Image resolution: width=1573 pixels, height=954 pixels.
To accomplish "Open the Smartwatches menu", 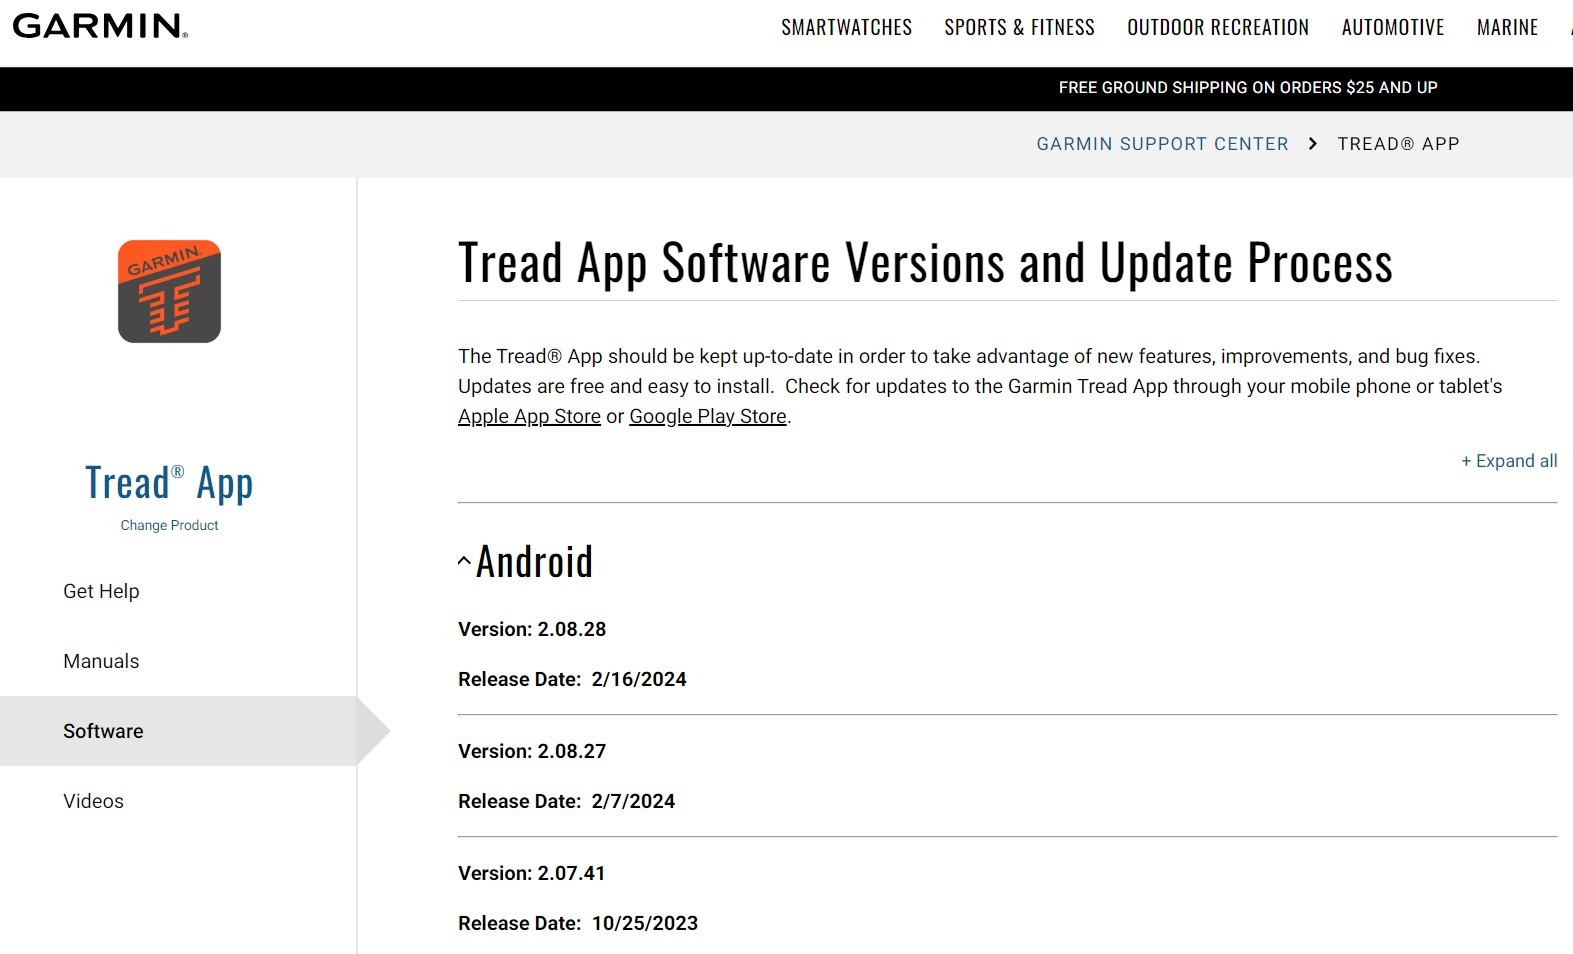I will [846, 27].
